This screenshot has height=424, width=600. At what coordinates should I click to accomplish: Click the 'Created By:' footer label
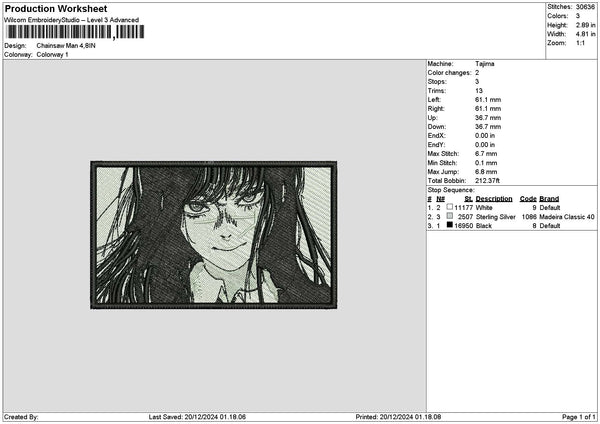click(21, 417)
